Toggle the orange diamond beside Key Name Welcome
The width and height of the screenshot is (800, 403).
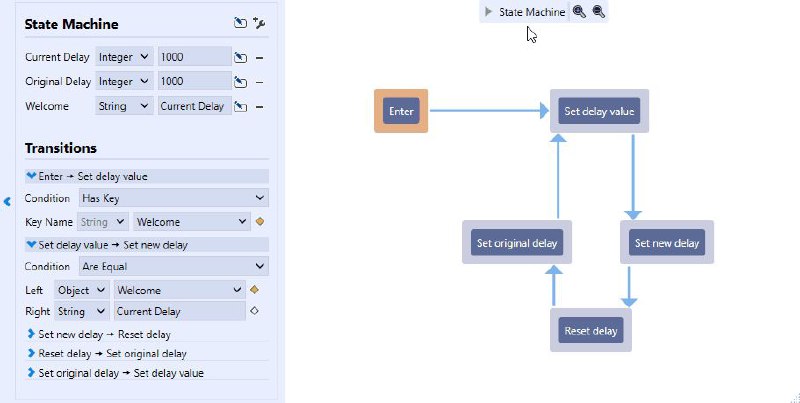click(x=260, y=221)
